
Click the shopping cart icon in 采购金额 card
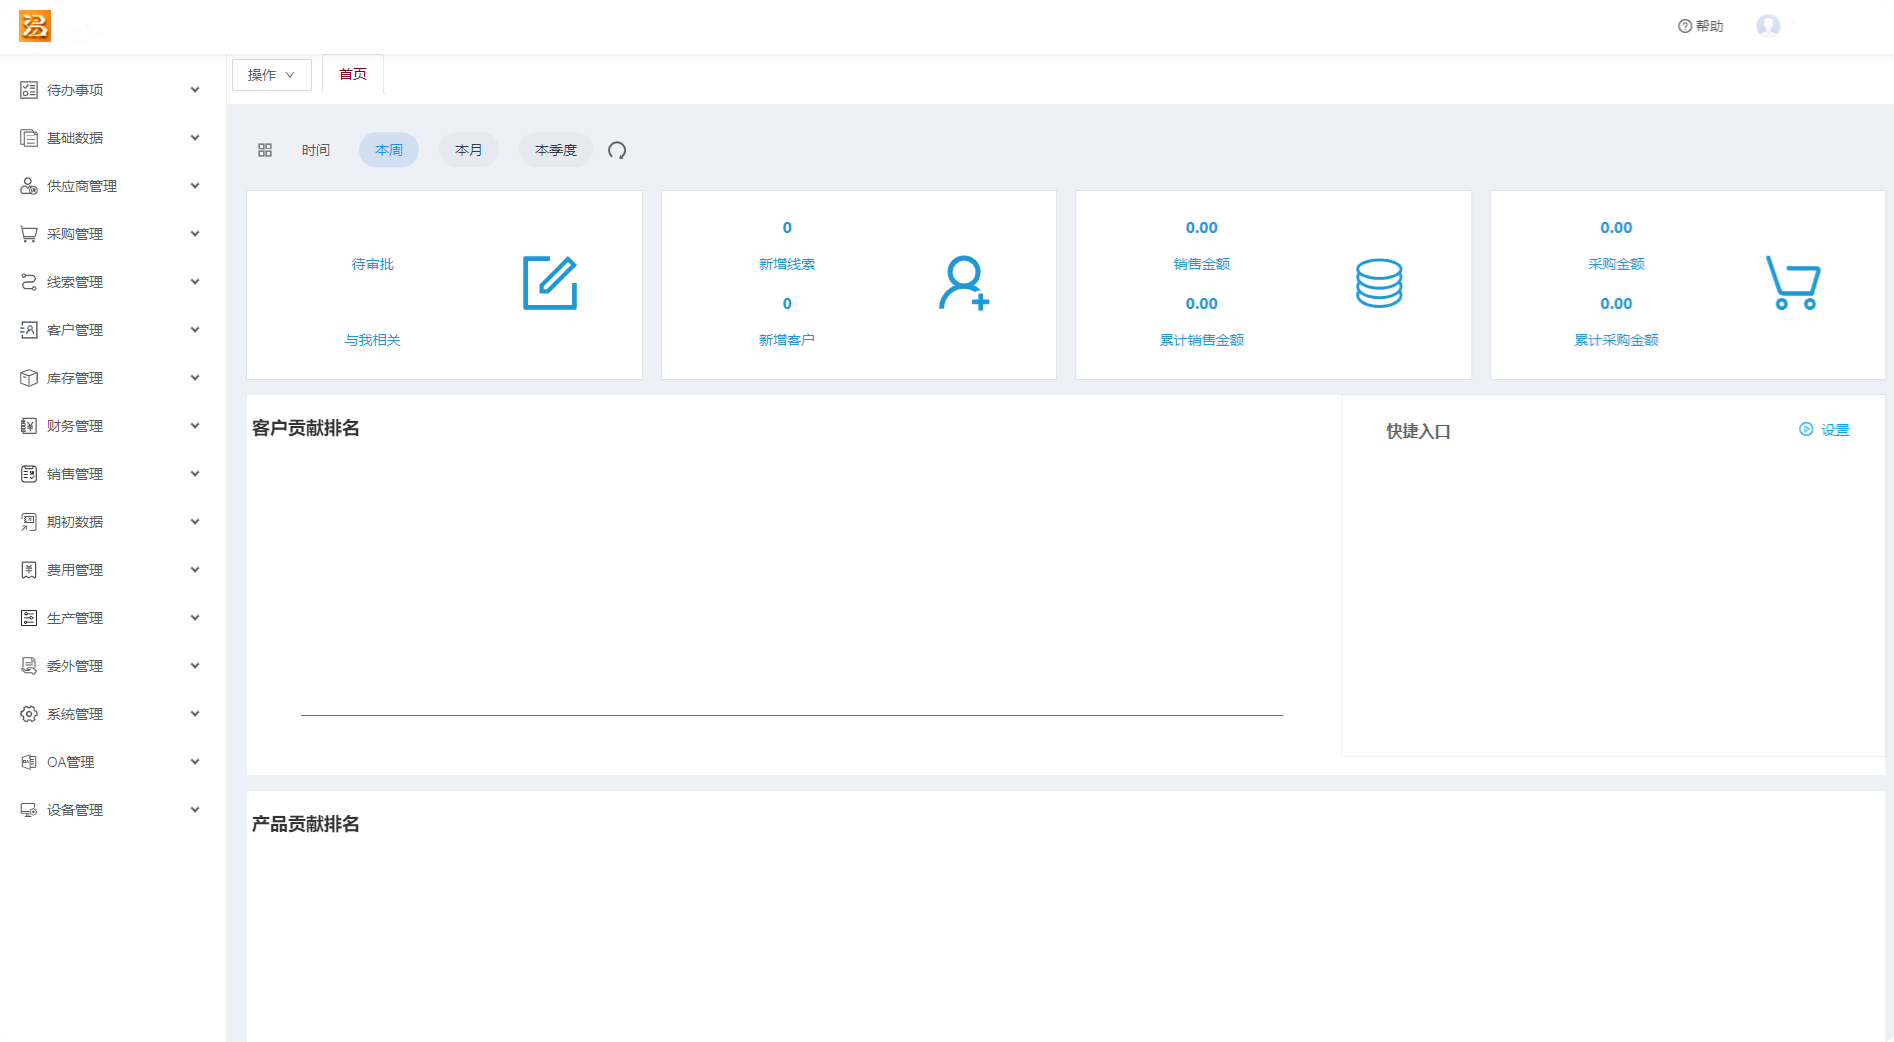pyautogui.click(x=1793, y=283)
